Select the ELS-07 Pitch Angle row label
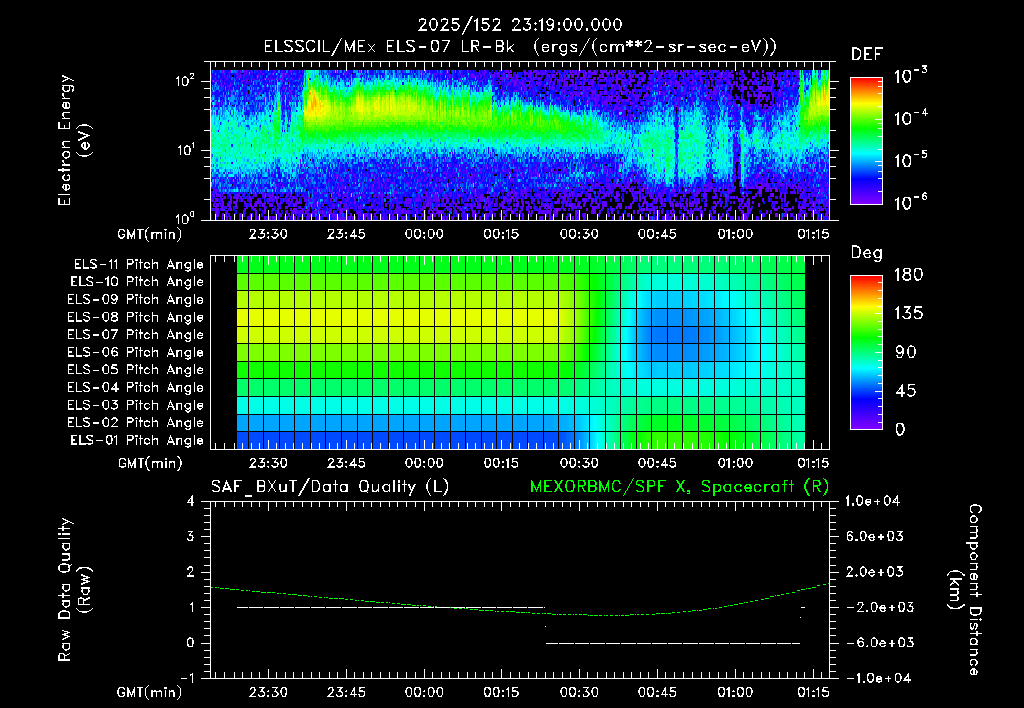The height and width of the screenshot is (708, 1024). pyautogui.click(x=136, y=334)
